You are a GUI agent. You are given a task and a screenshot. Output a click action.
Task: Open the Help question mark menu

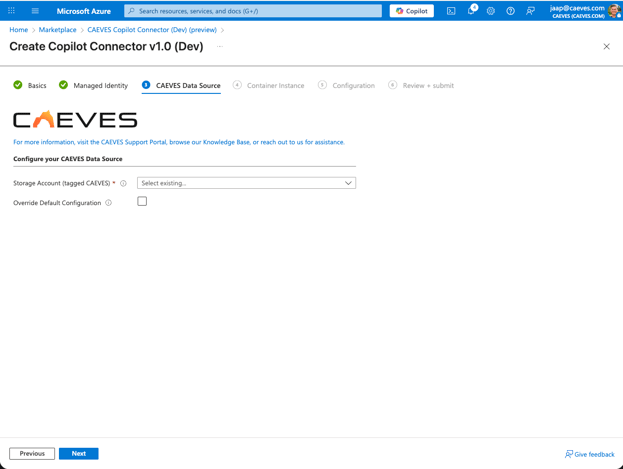[510, 11]
